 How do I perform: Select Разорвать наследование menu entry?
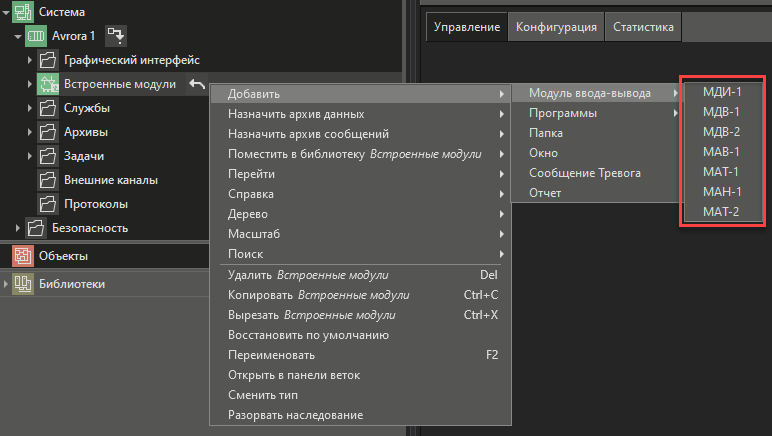tap(361, 415)
